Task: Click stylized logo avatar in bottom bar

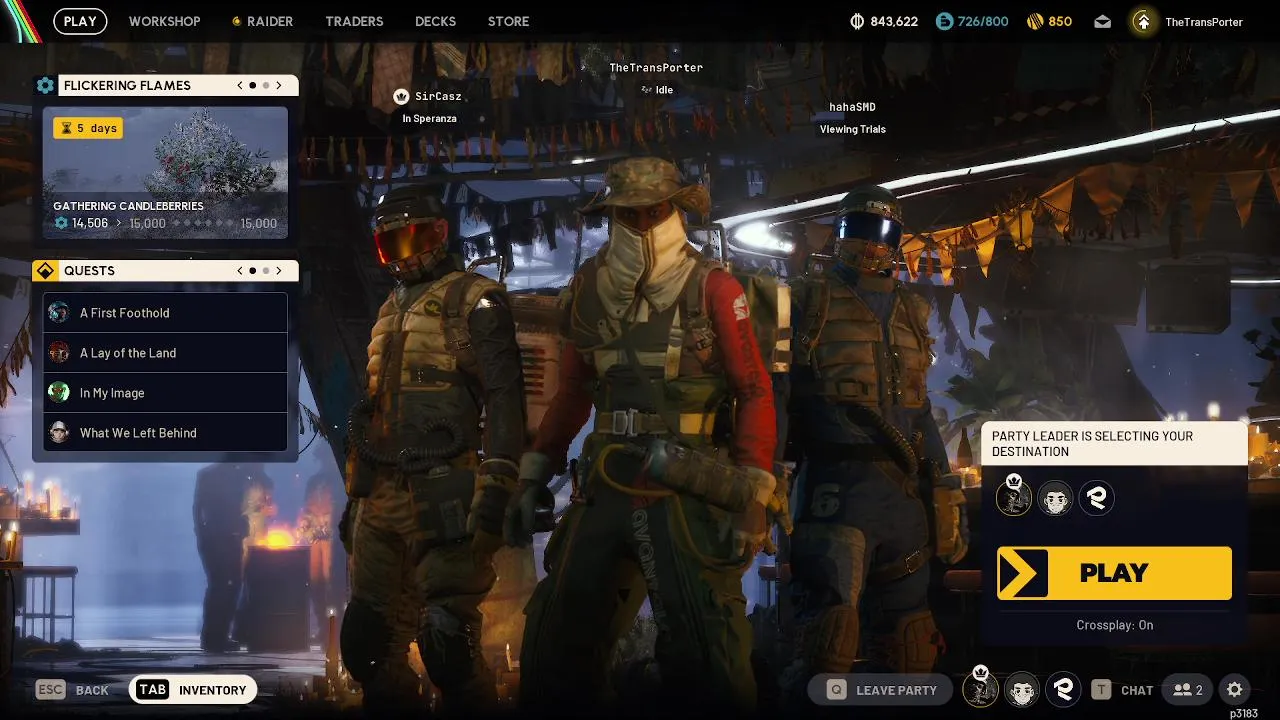Action: 1064,690
